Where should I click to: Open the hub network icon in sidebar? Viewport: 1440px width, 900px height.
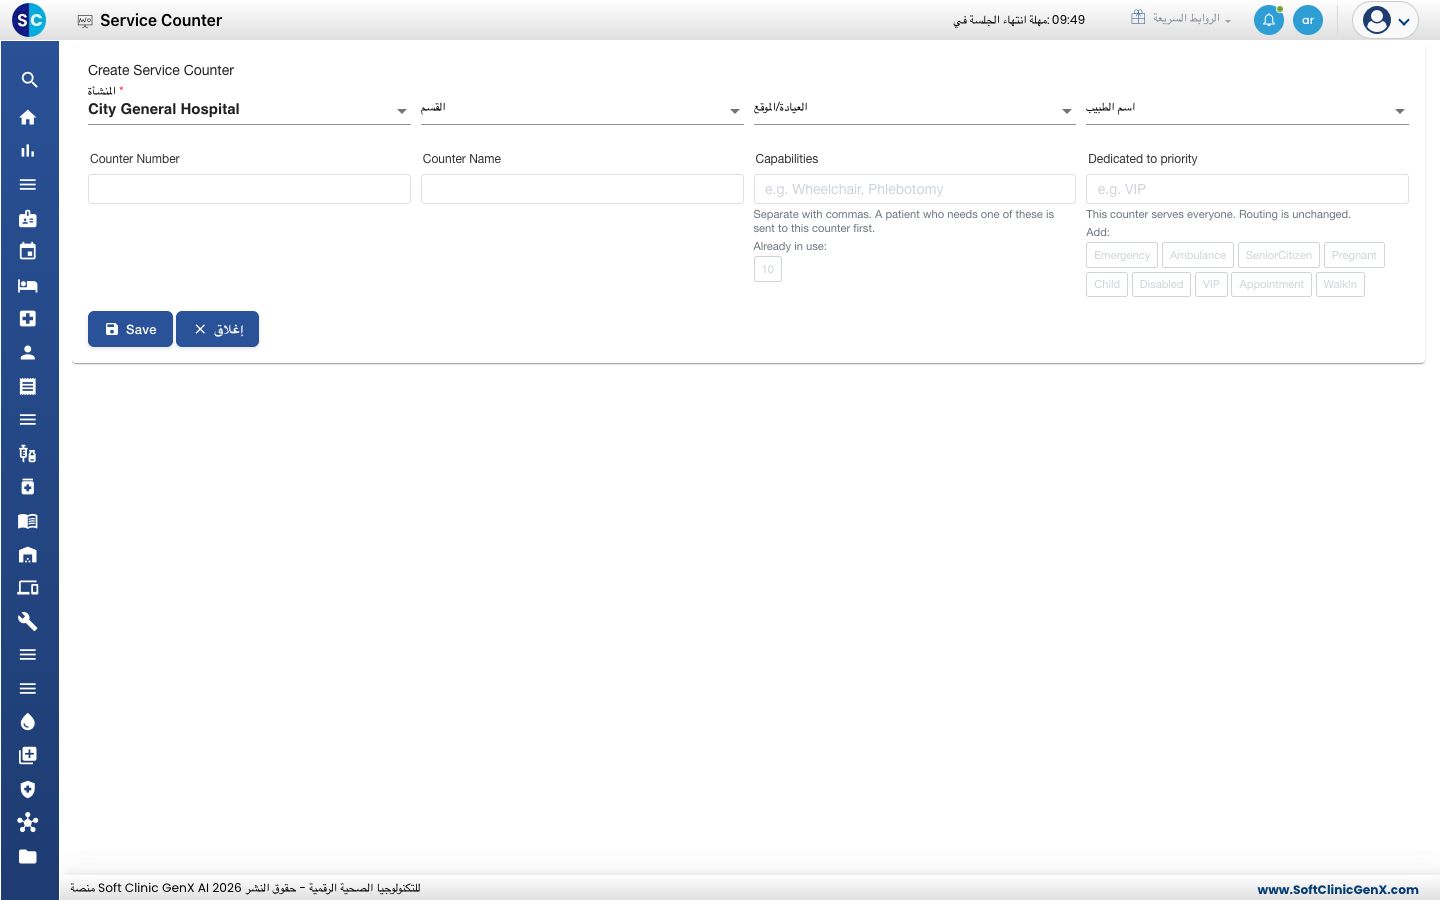tap(28, 823)
